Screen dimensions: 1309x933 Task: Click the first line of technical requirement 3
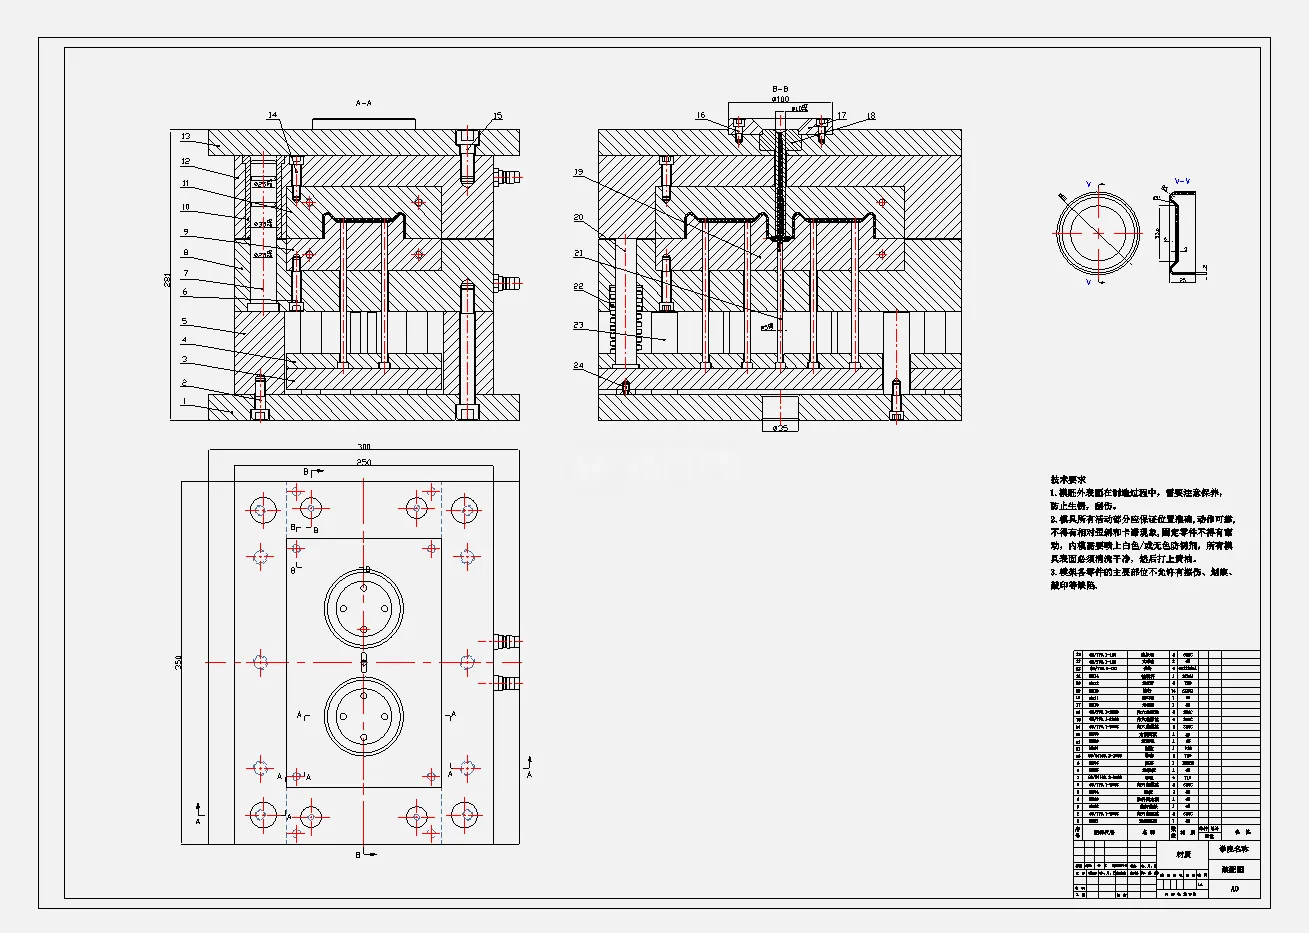point(1142,572)
